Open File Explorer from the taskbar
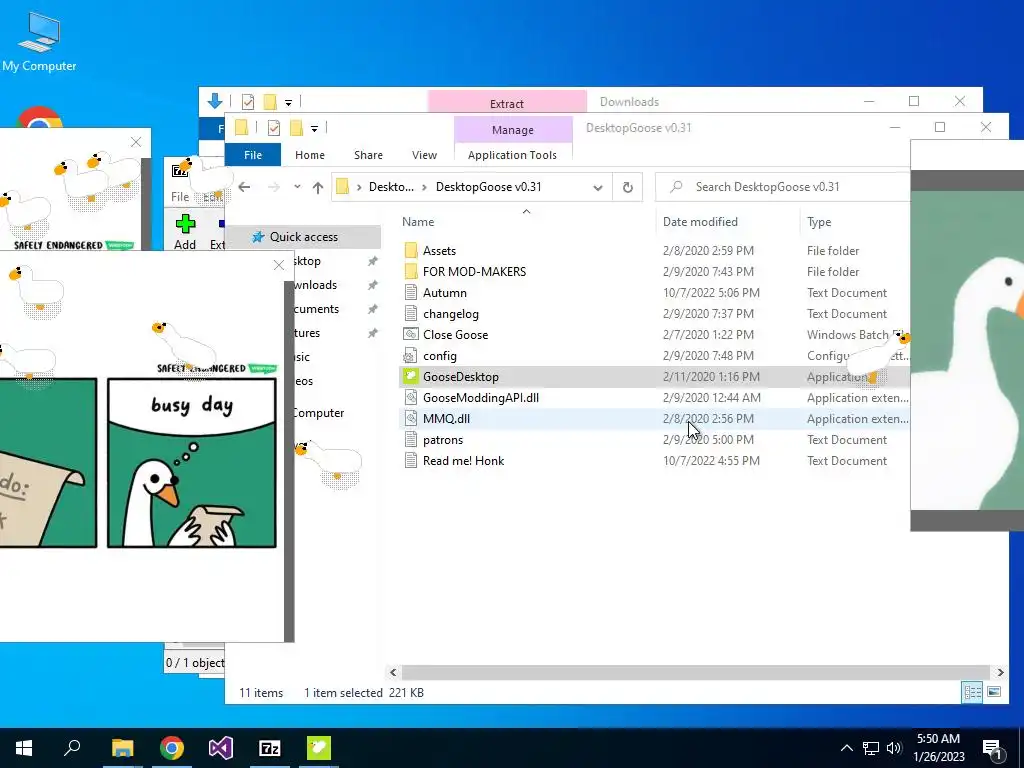1024x768 pixels. 122,748
